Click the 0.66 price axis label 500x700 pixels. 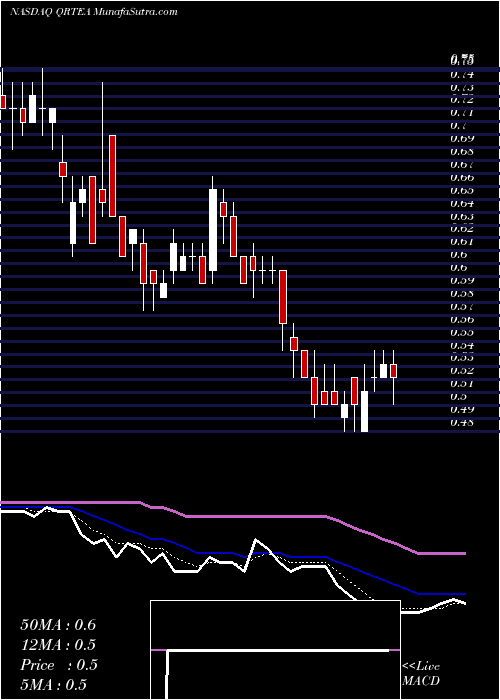click(462, 177)
